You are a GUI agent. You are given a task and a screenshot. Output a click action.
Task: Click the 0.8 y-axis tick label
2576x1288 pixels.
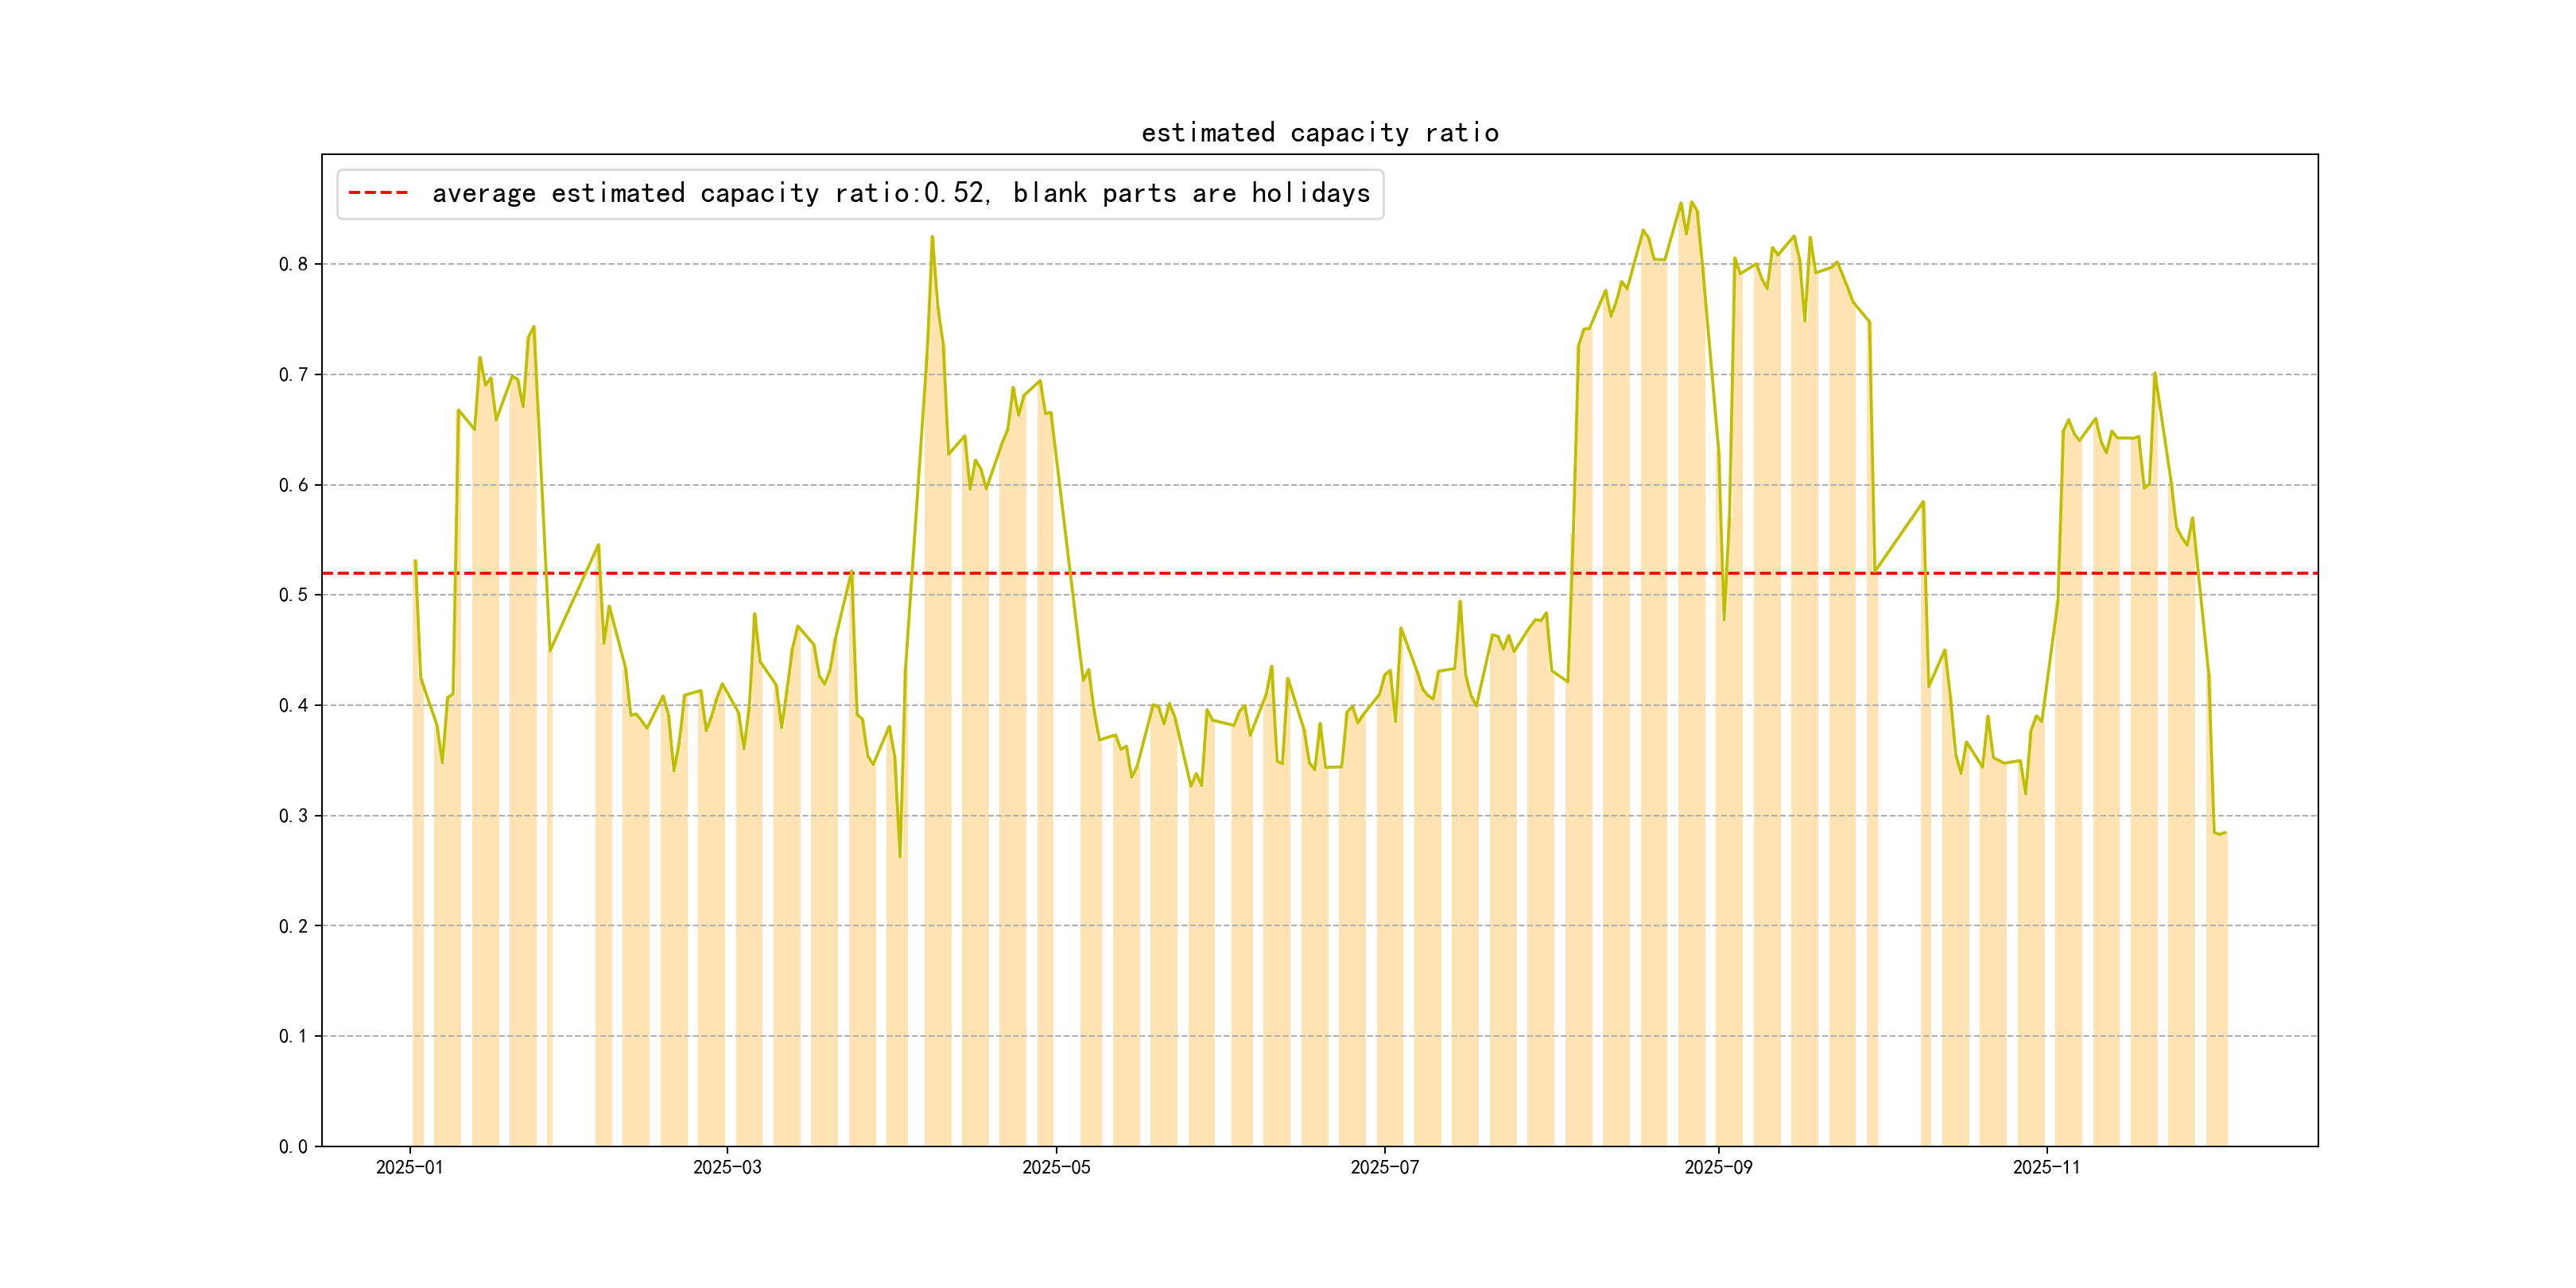pos(293,264)
